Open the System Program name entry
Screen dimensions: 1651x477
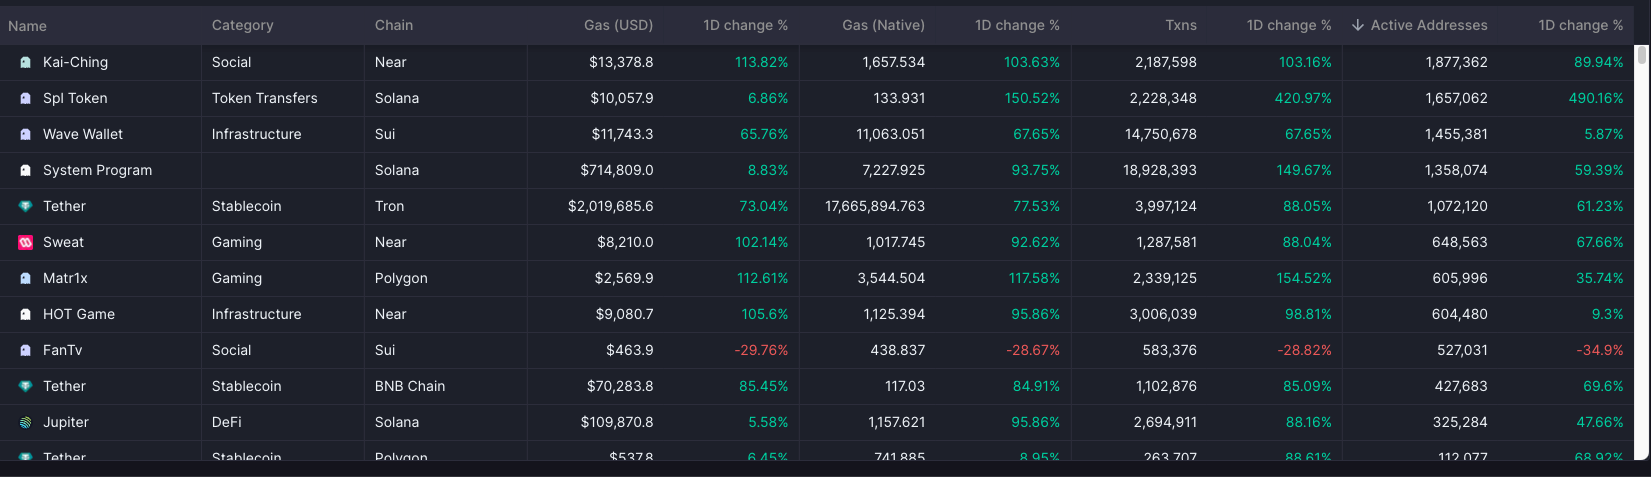(x=97, y=170)
